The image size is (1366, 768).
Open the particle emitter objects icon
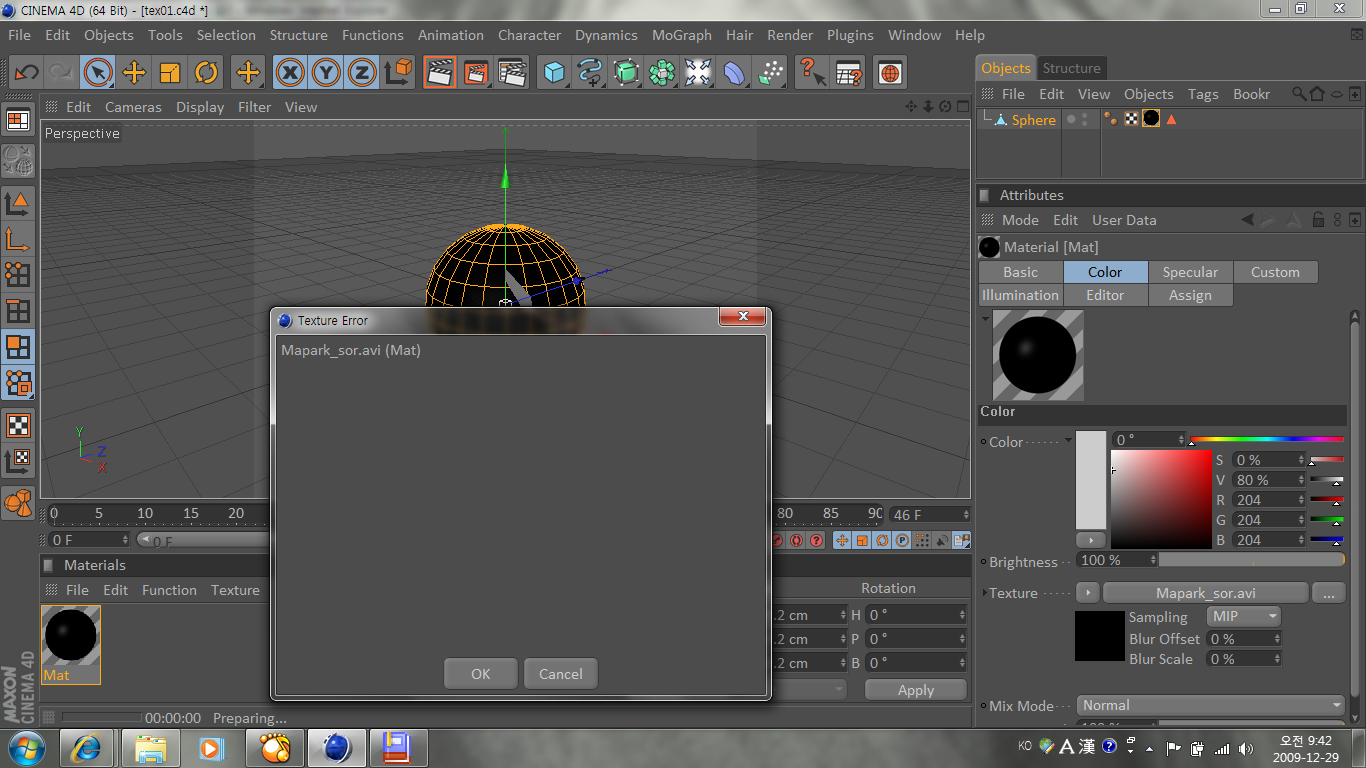coord(770,72)
